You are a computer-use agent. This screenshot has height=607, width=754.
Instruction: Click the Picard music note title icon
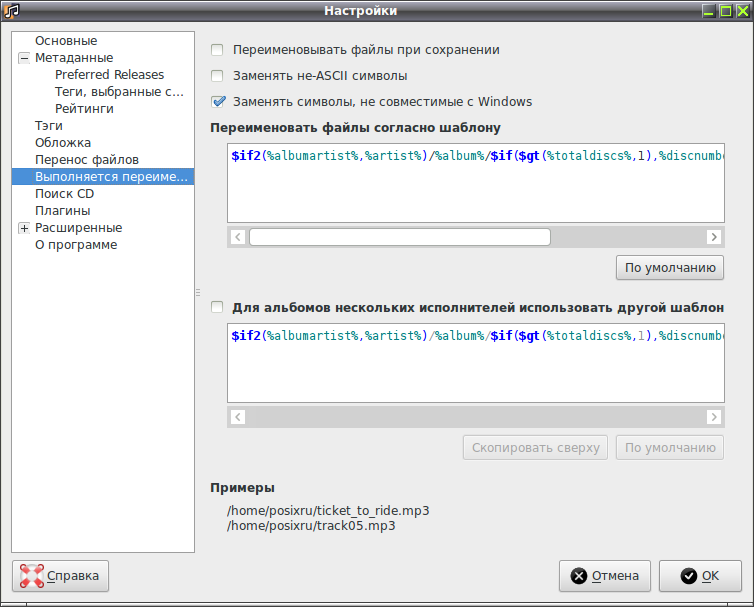click(11, 11)
